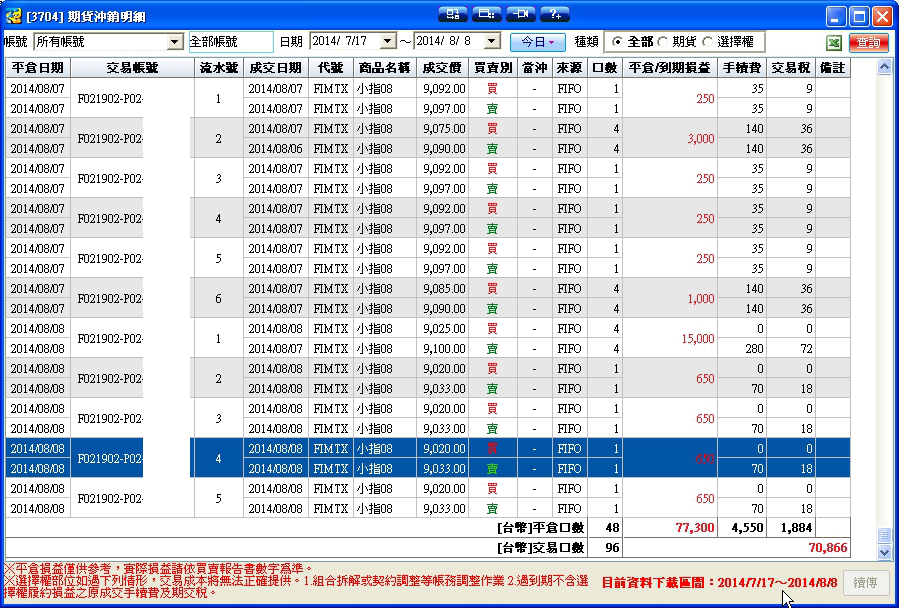Open the 所有帳號 account dropdown
Image resolution: width=899 pixels, height=608 pixels.
point(174,42)
